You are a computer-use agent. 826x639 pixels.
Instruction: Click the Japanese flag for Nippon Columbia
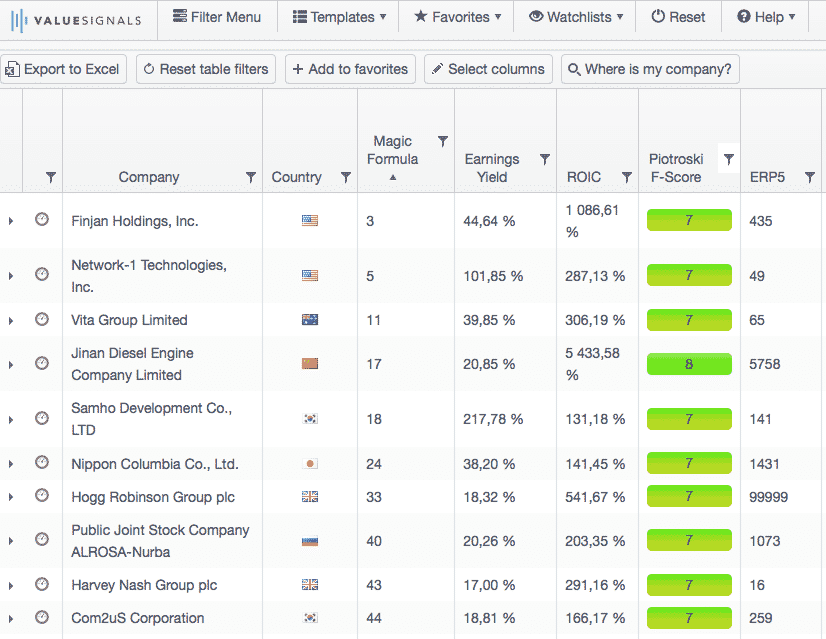310,464
